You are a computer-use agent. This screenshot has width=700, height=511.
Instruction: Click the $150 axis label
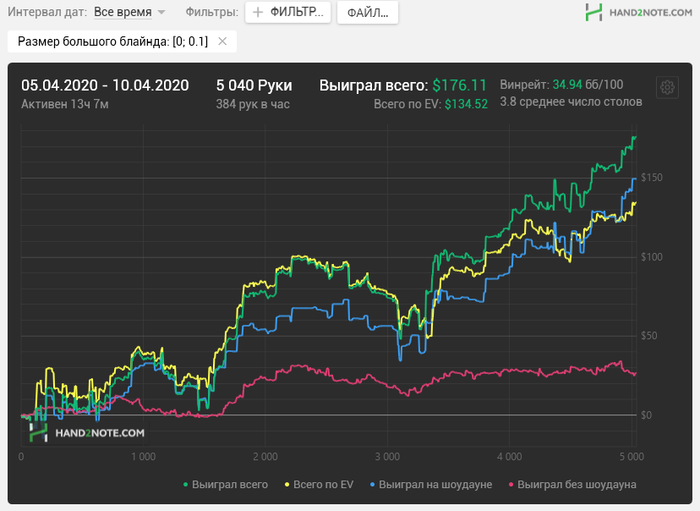652,178
